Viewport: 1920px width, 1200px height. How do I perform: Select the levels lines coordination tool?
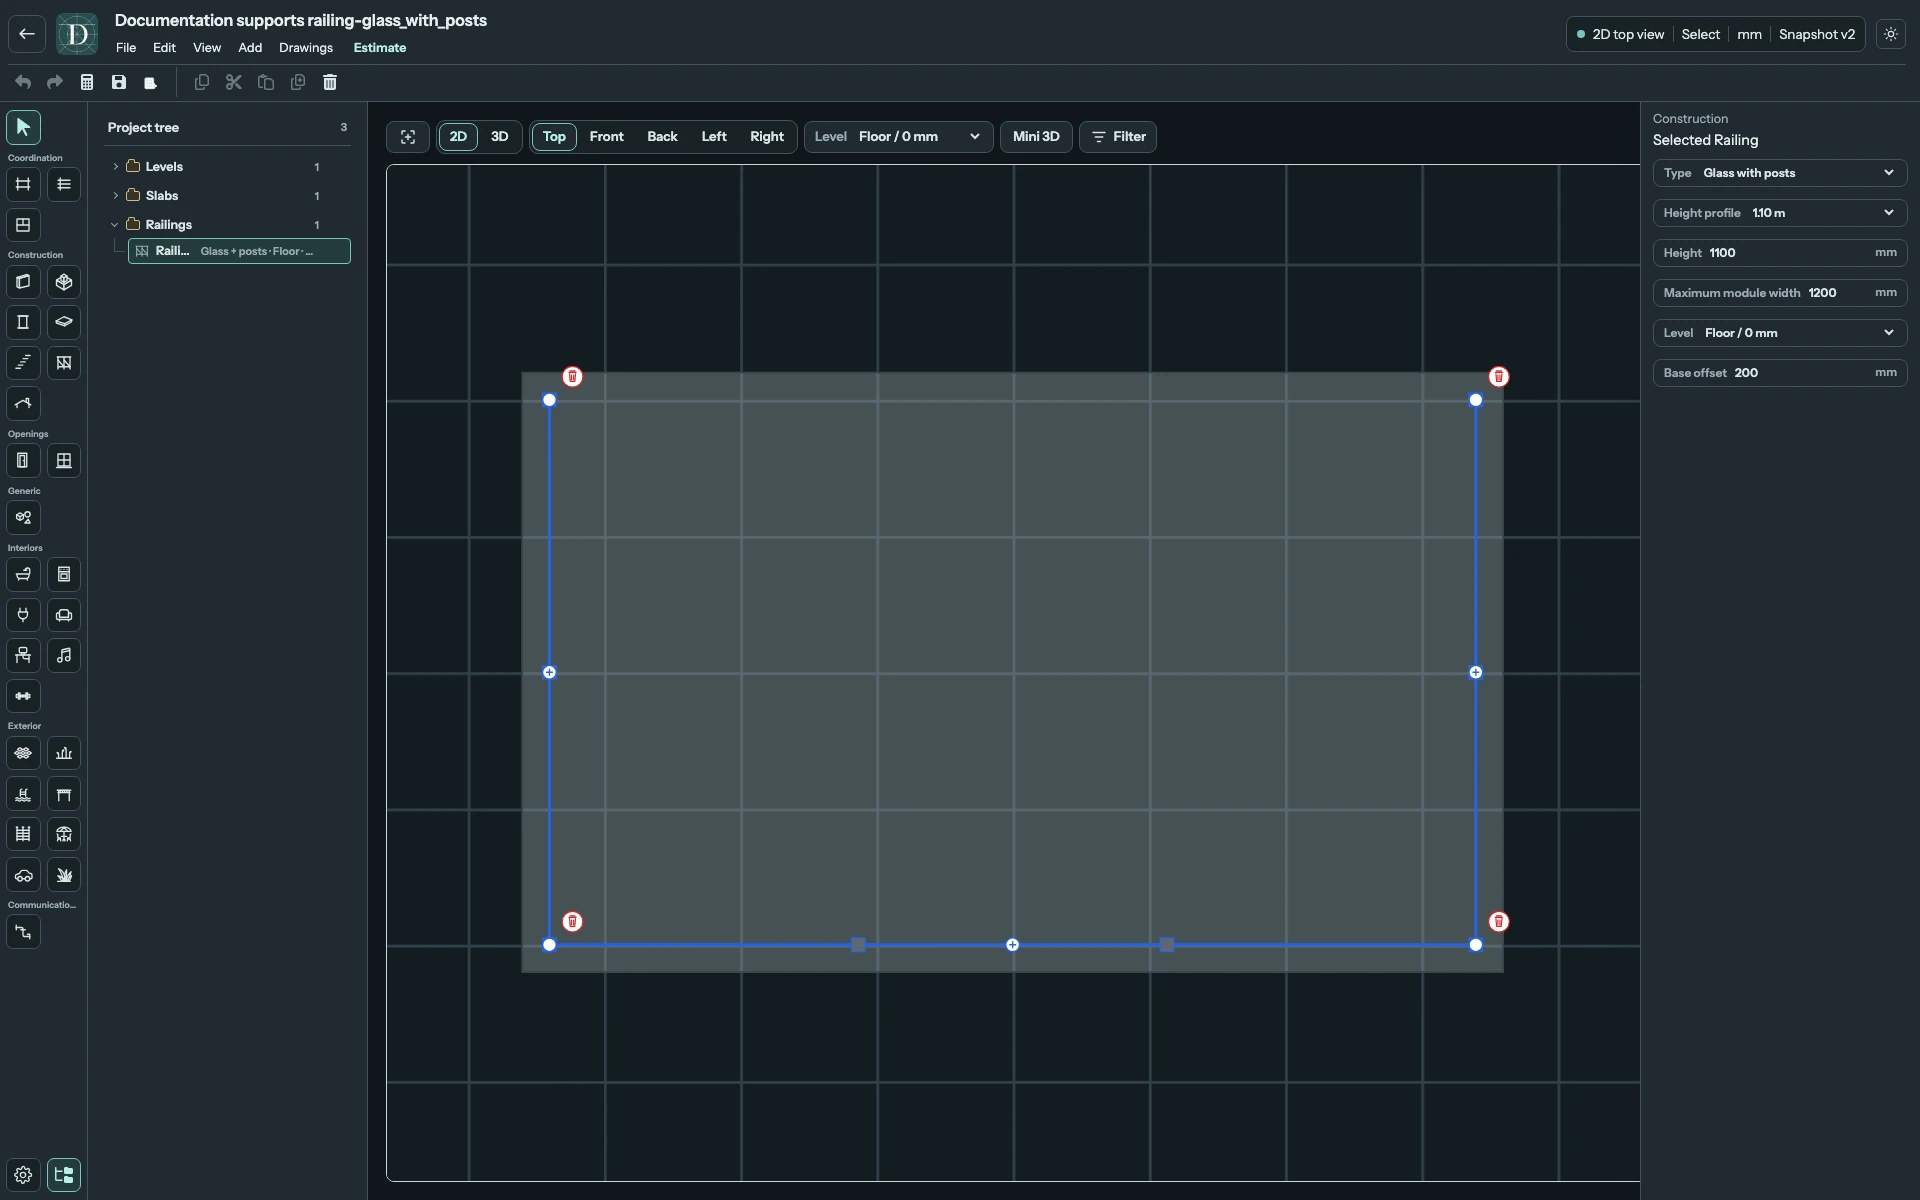[x=64, y=184]
